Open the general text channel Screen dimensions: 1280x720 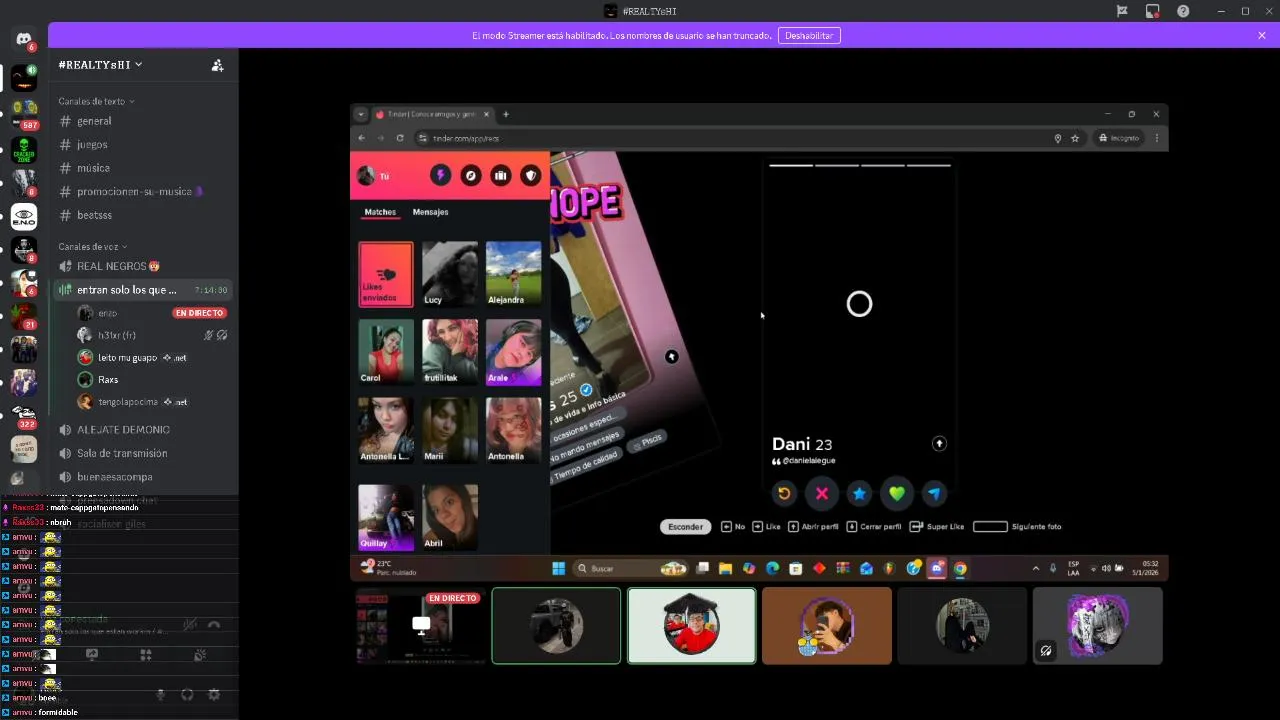point(144,121)
